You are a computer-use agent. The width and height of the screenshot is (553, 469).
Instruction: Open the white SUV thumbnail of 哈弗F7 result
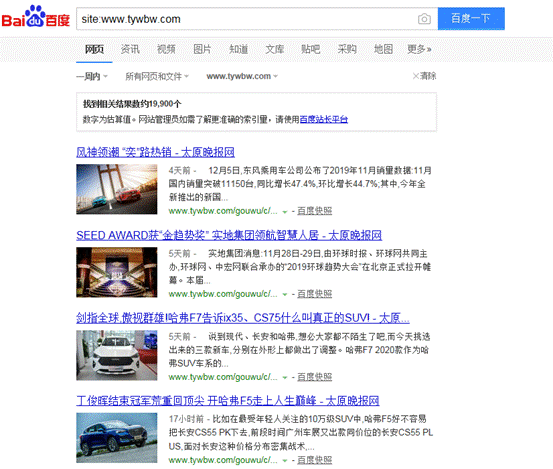117,355
